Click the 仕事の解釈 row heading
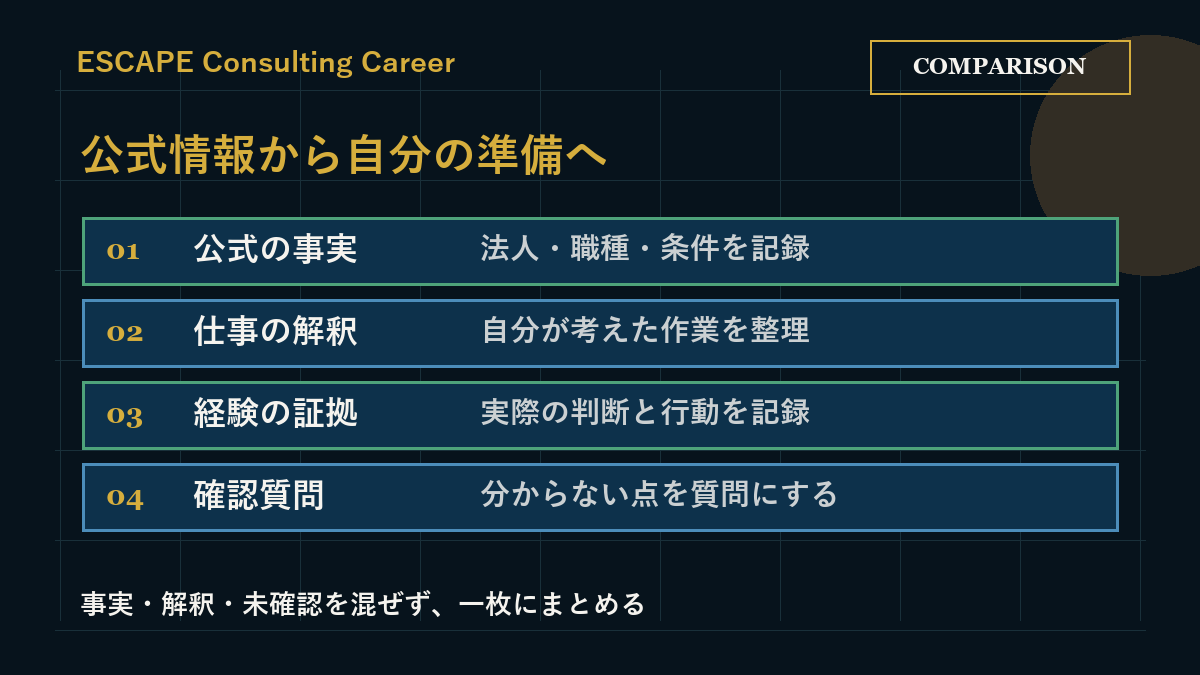The height and width of the screenshot is (675, 1200). coord(275,332)
